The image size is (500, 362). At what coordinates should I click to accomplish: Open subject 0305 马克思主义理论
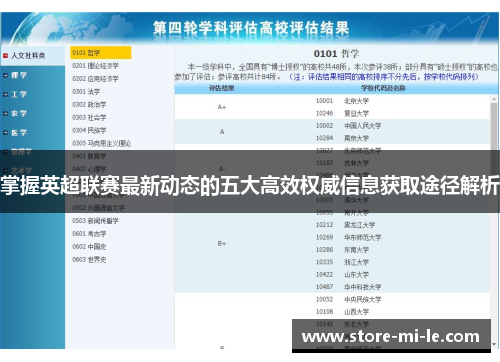(101, 143)
